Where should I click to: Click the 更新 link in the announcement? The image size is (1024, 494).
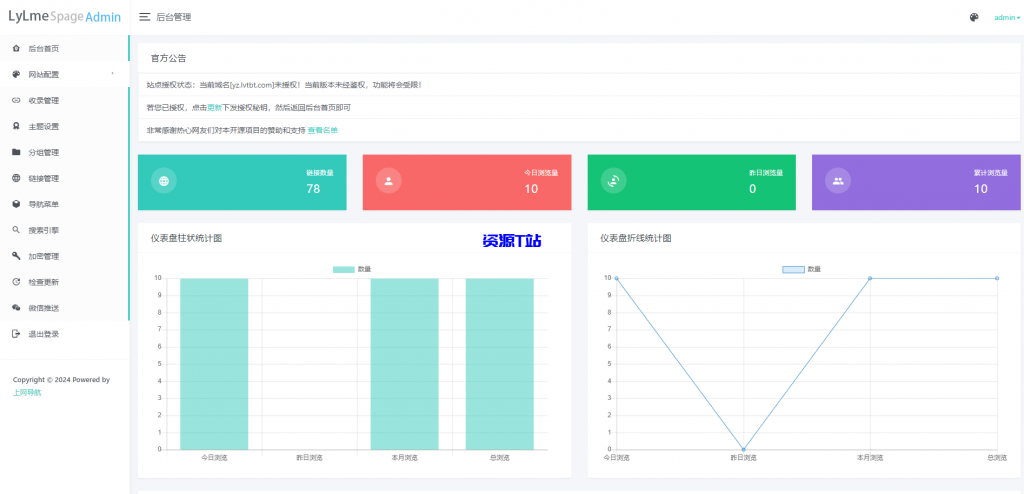pyautogui.click(x=214, y=107)
